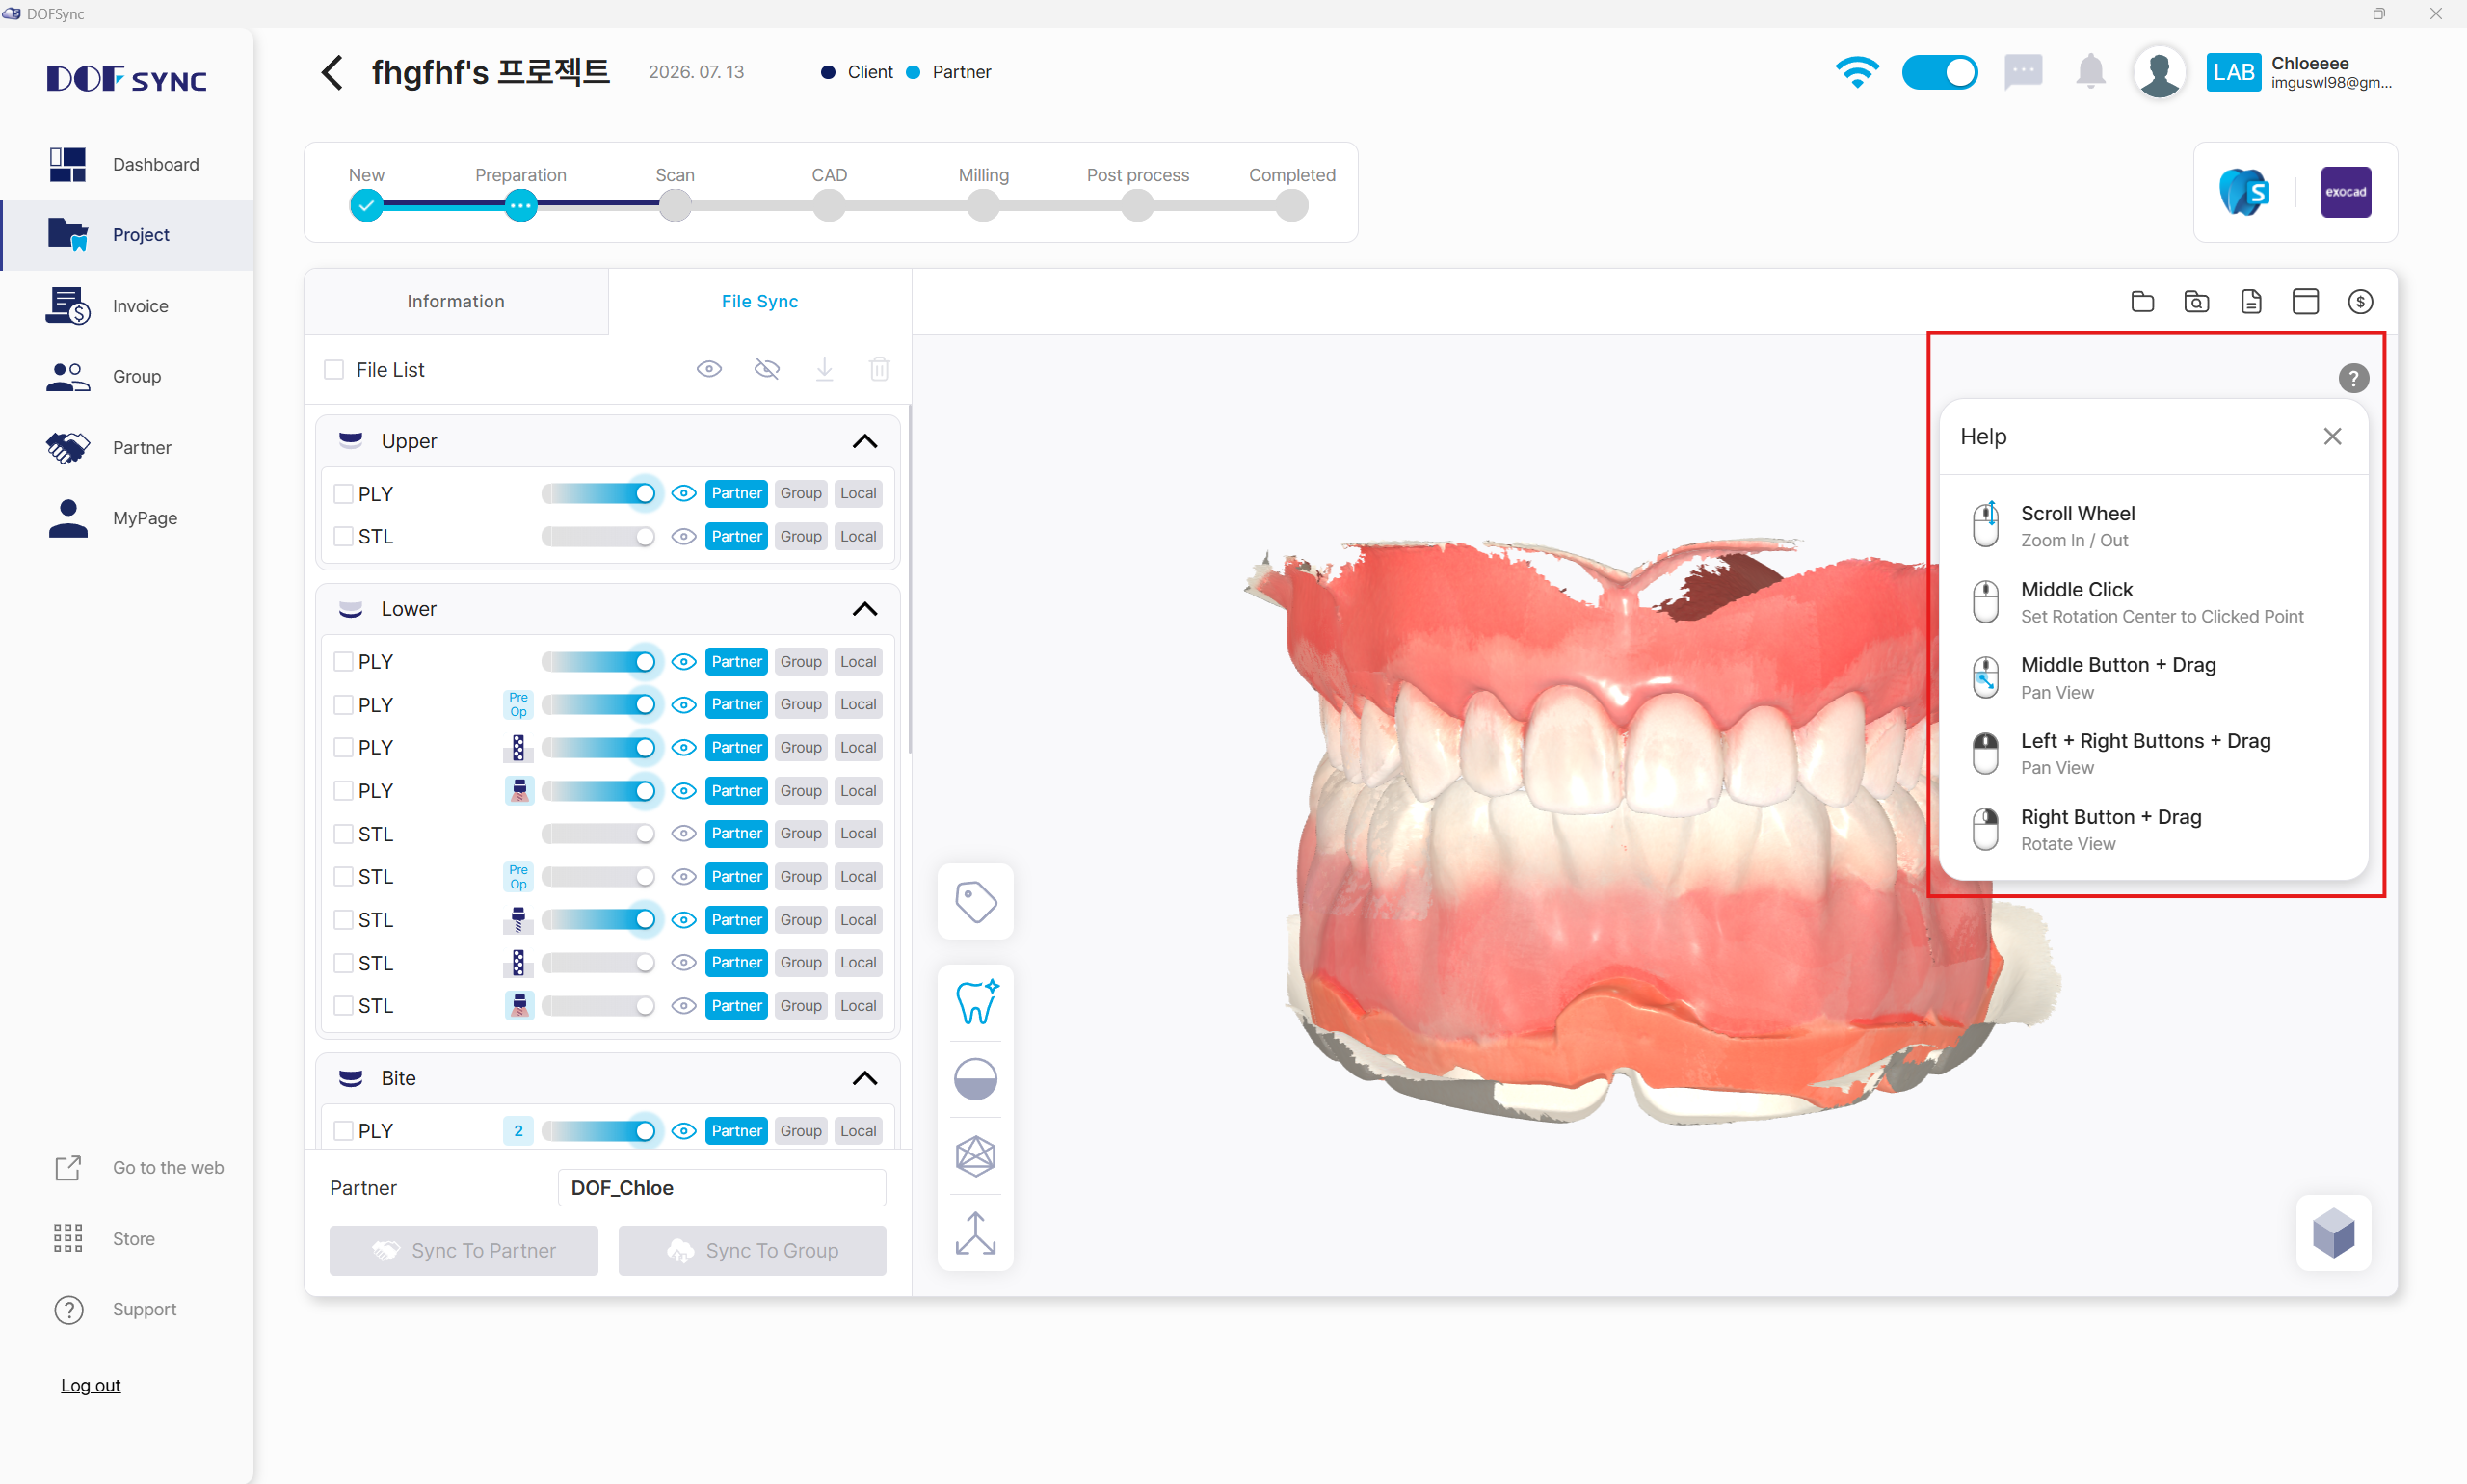Select the tooth with sparkle tool
The width and height of the screenshot is (2467, 1484).
click(x=975, y=1001)
